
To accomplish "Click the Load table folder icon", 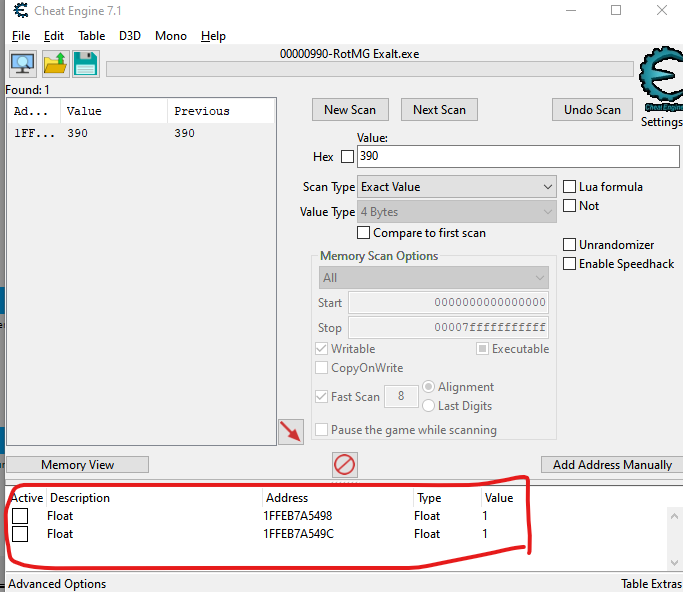I will click(54, 64).
